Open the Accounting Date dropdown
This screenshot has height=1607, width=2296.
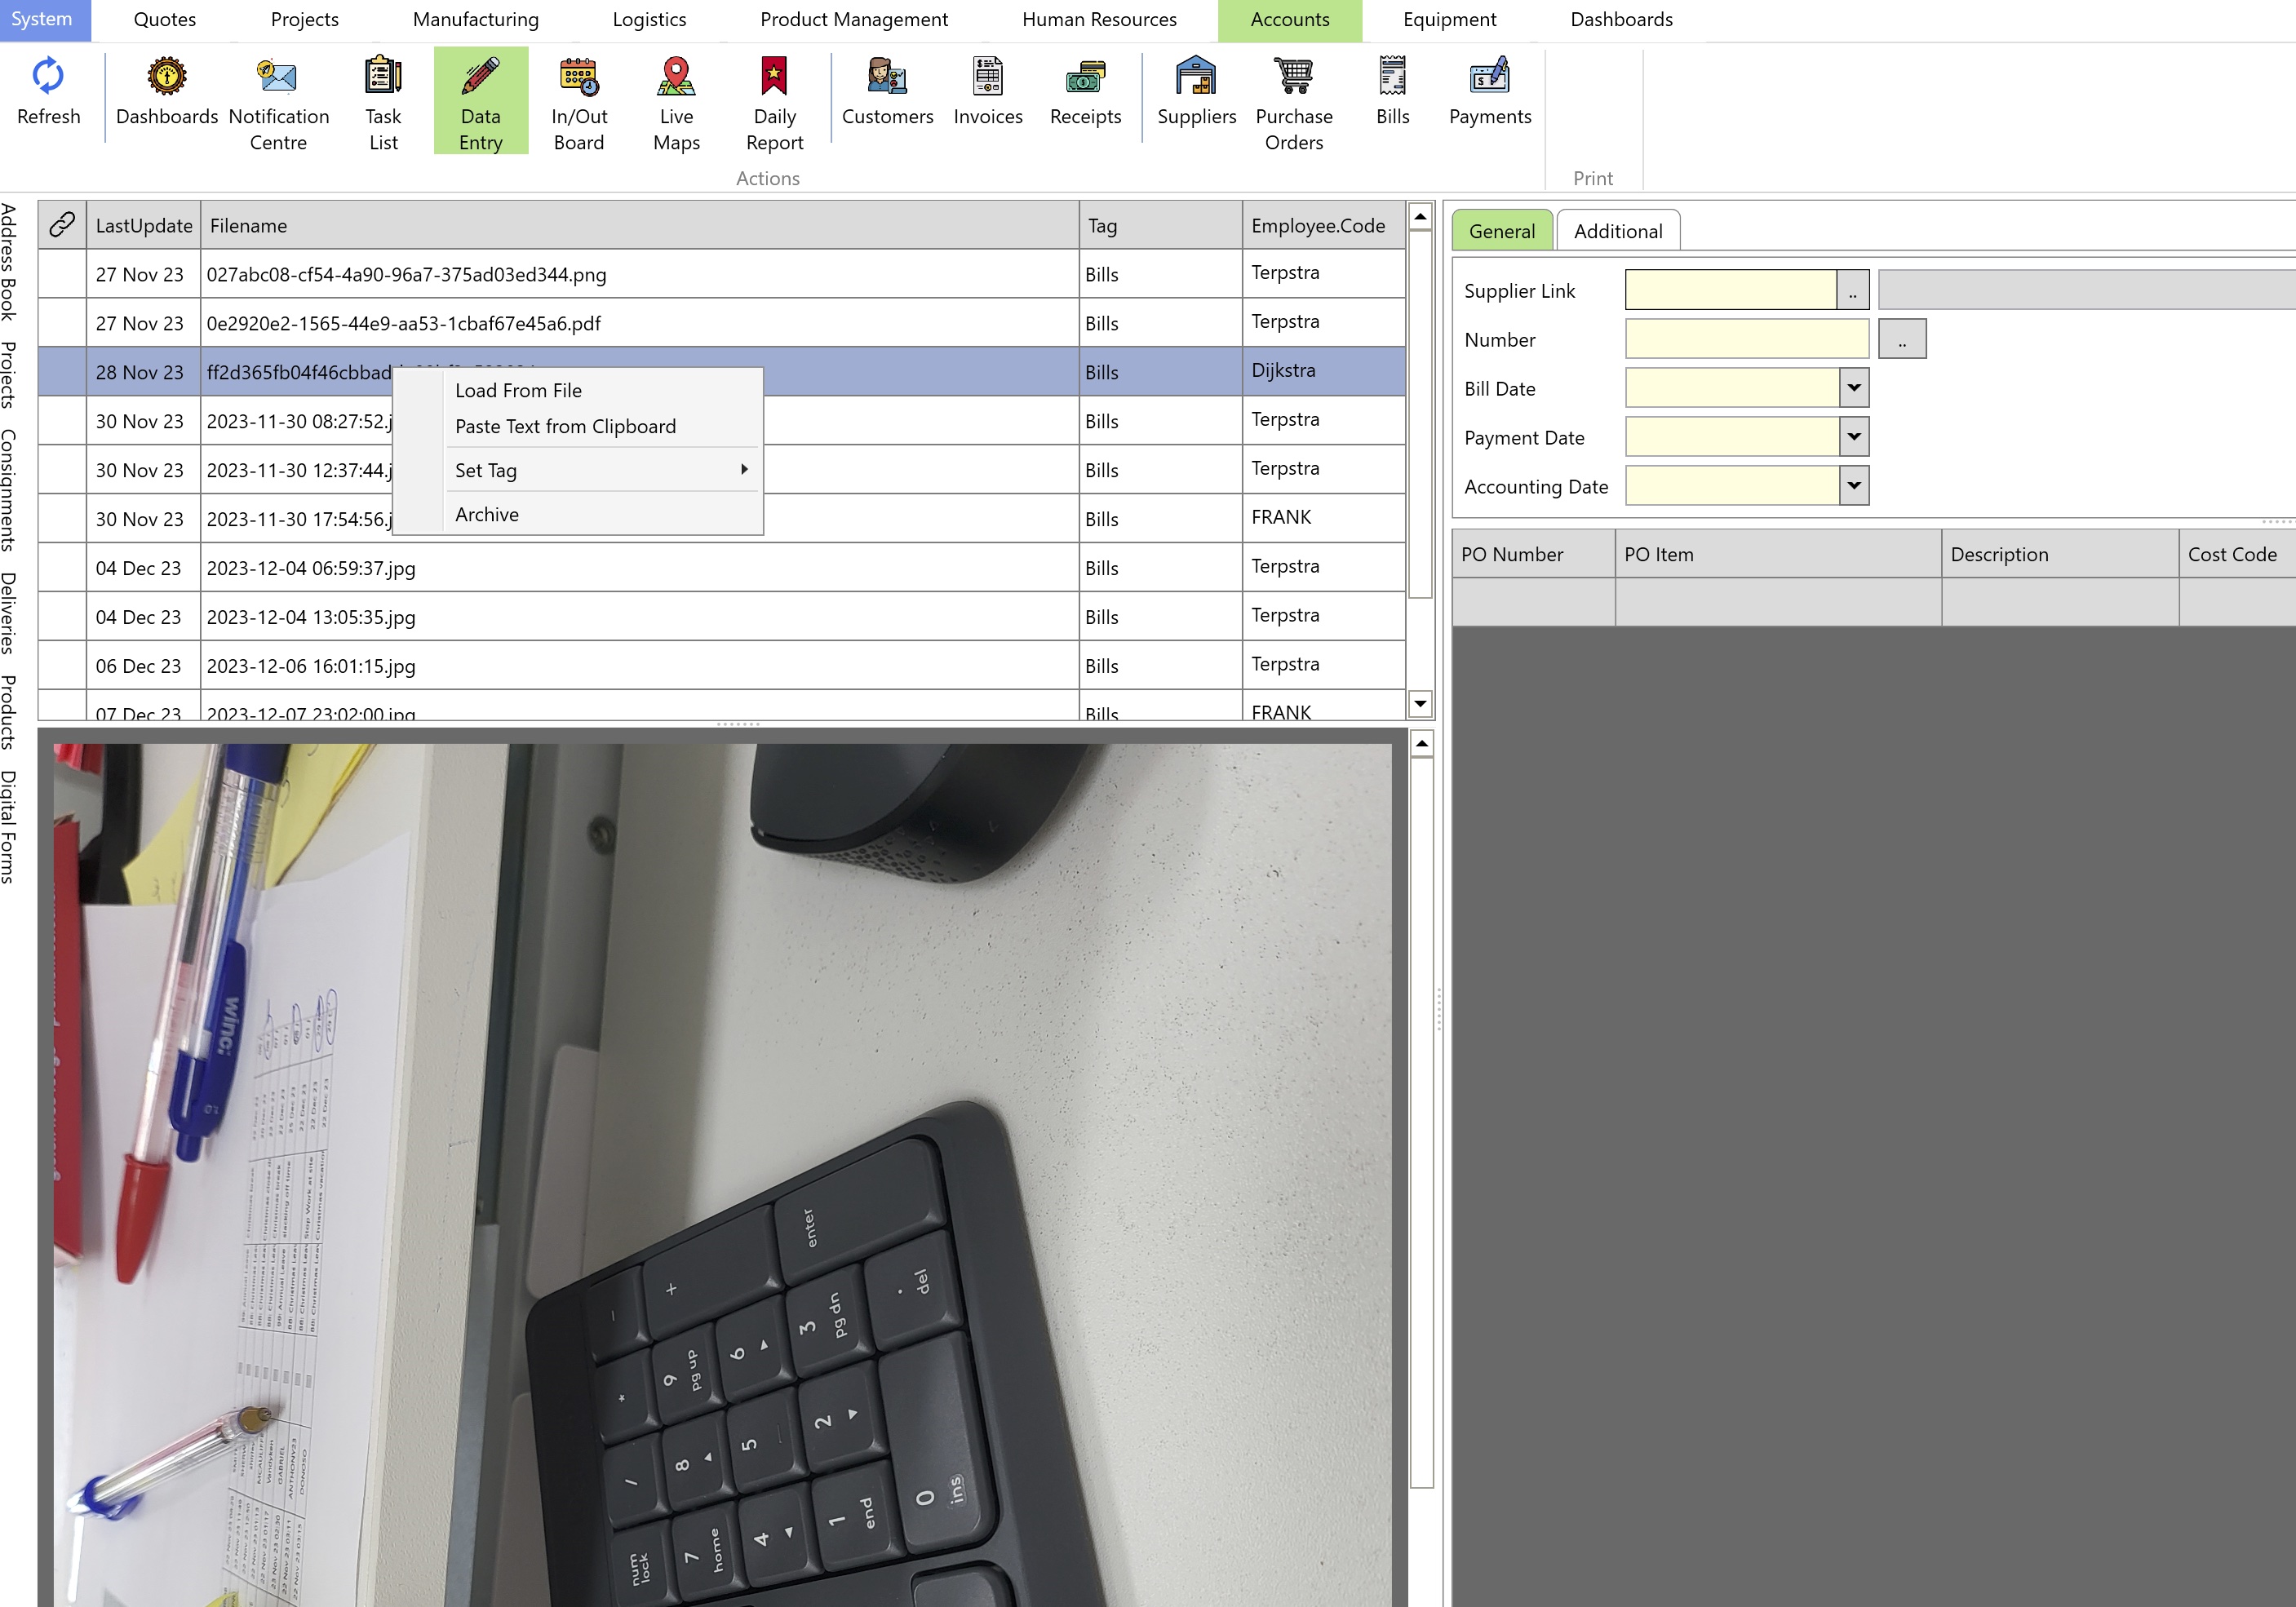[1853, 486]
